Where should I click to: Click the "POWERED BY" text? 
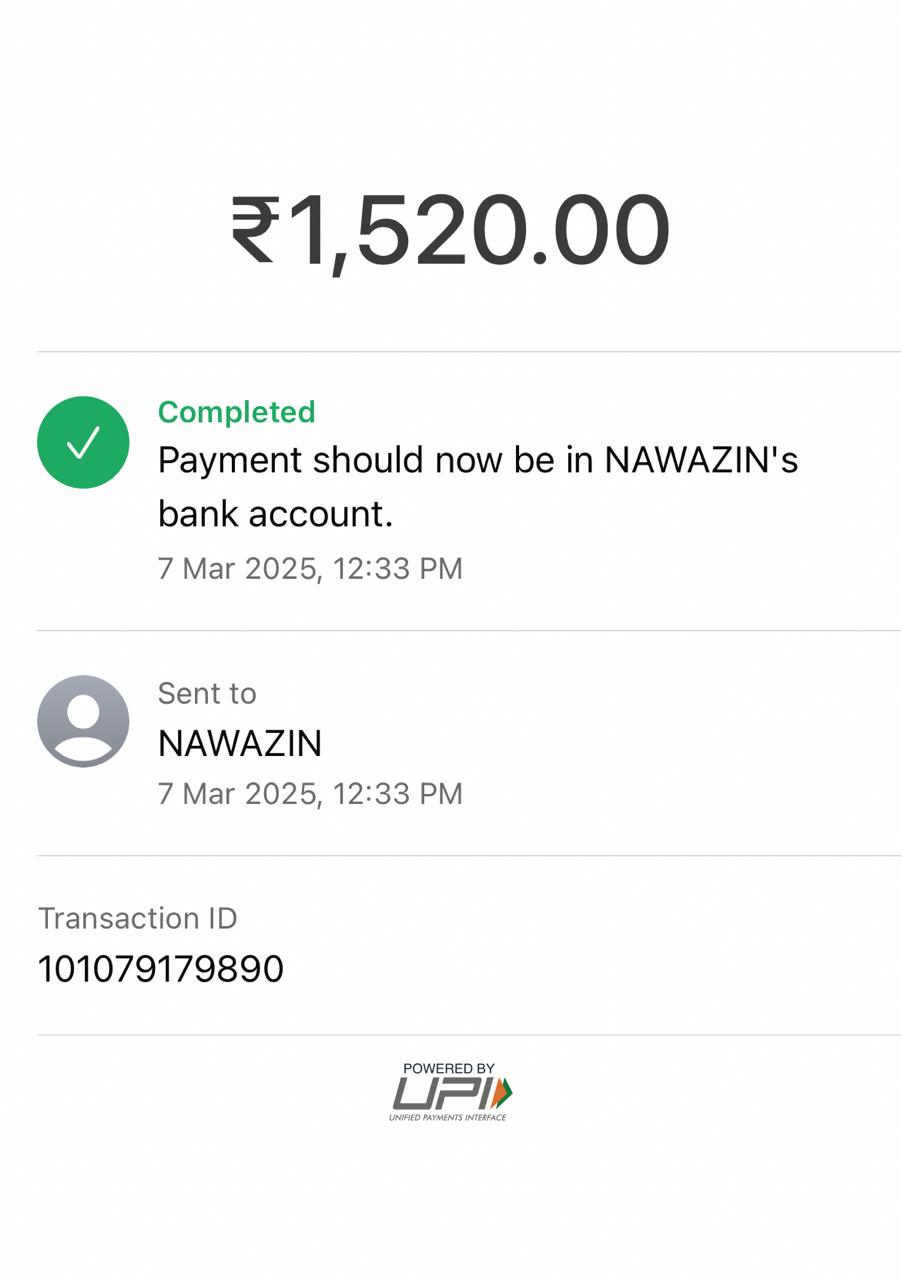coord(449,1068)
